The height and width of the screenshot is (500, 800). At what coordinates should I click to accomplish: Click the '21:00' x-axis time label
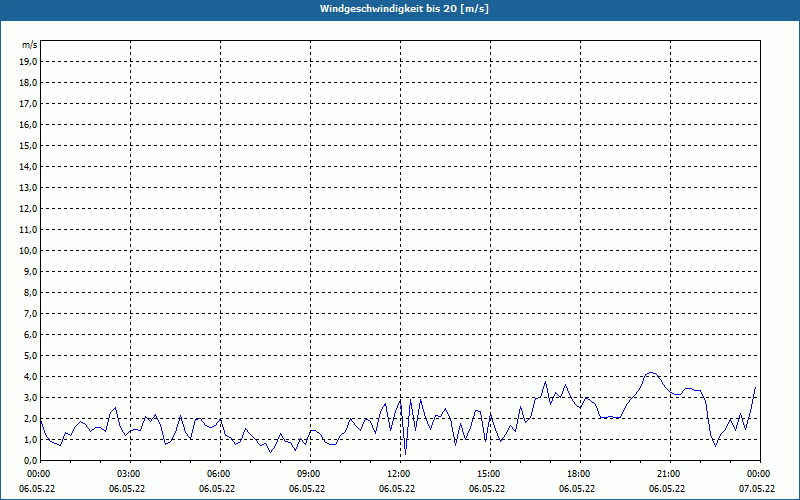click(667, 474)
